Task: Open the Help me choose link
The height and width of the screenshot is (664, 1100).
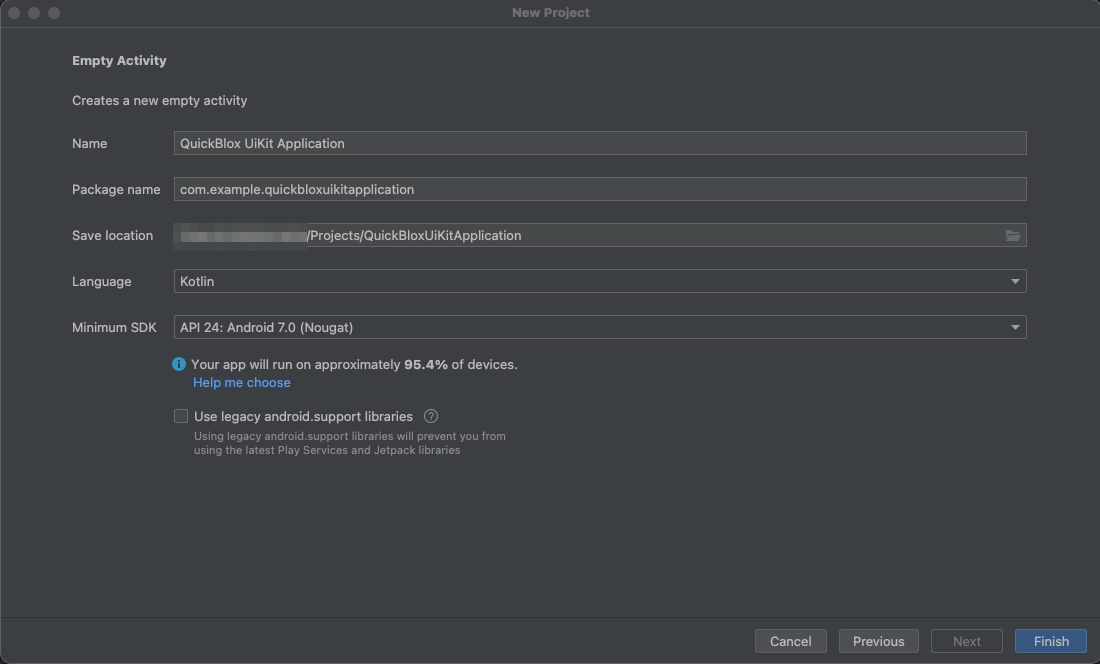Action: (241, 383)
